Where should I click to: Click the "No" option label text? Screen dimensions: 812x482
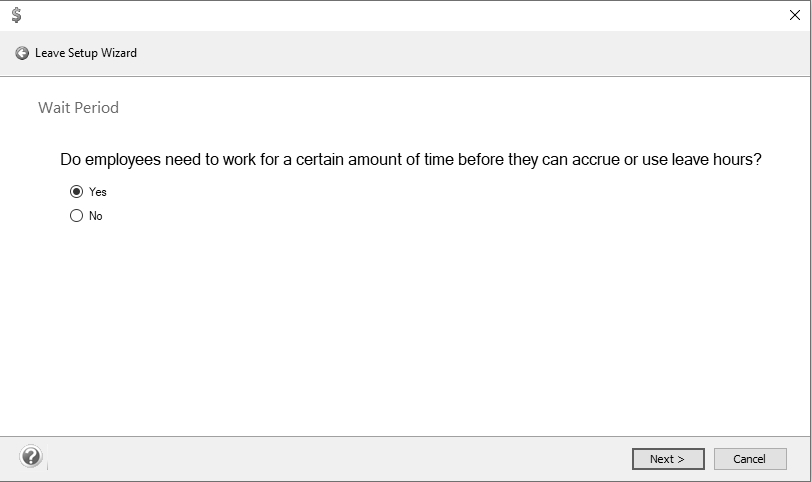96,216
